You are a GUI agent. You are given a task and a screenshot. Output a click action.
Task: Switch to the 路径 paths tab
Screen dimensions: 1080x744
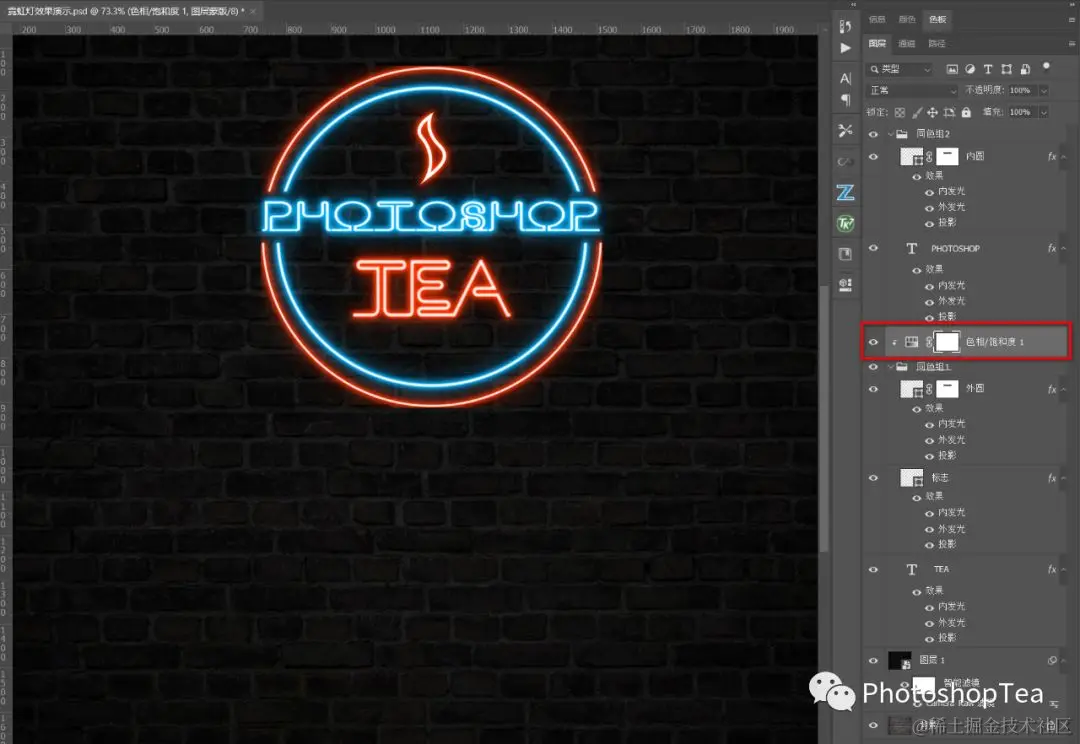click(x=937, y=43)
